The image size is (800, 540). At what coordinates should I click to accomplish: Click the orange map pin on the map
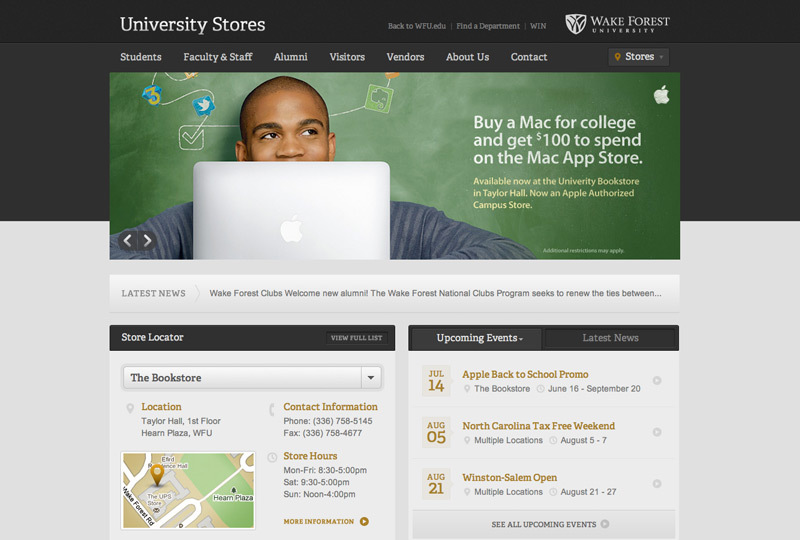point(157,475)
